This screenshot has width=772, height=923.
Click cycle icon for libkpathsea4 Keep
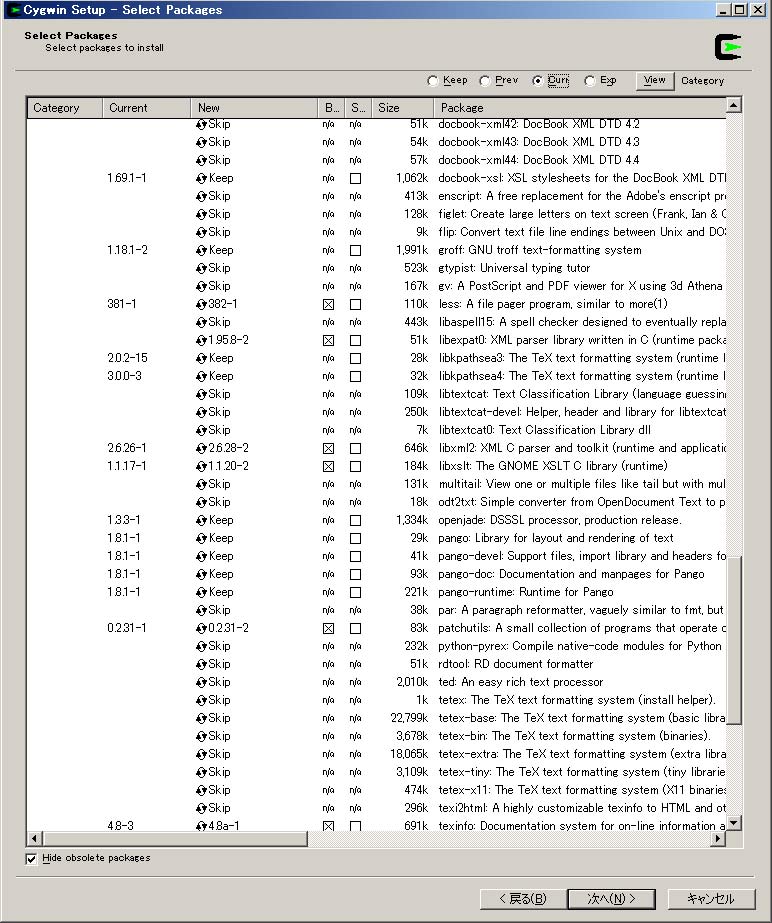pyautogui.click(x=201, y=376)
